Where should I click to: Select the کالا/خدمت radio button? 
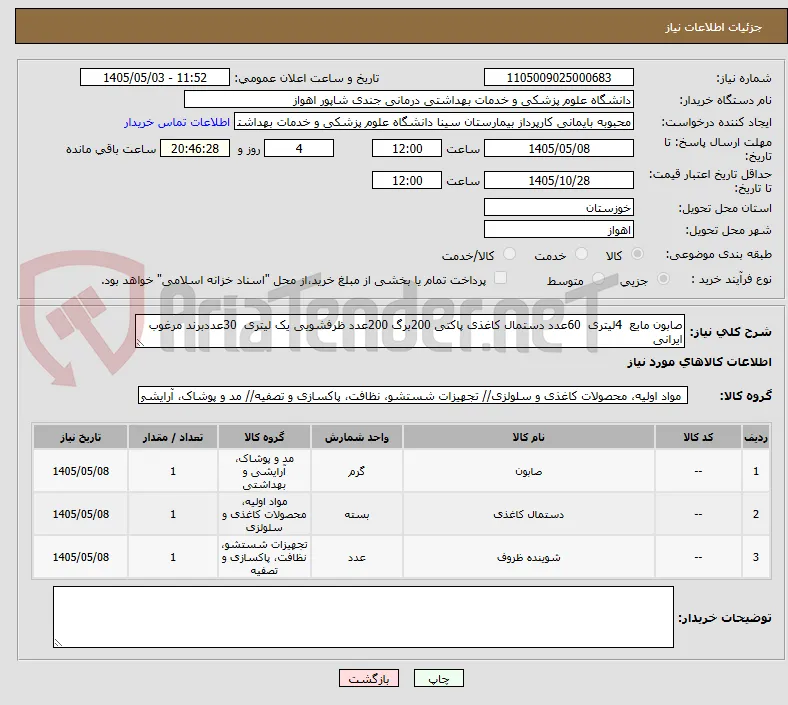click(x=510, y=254)
